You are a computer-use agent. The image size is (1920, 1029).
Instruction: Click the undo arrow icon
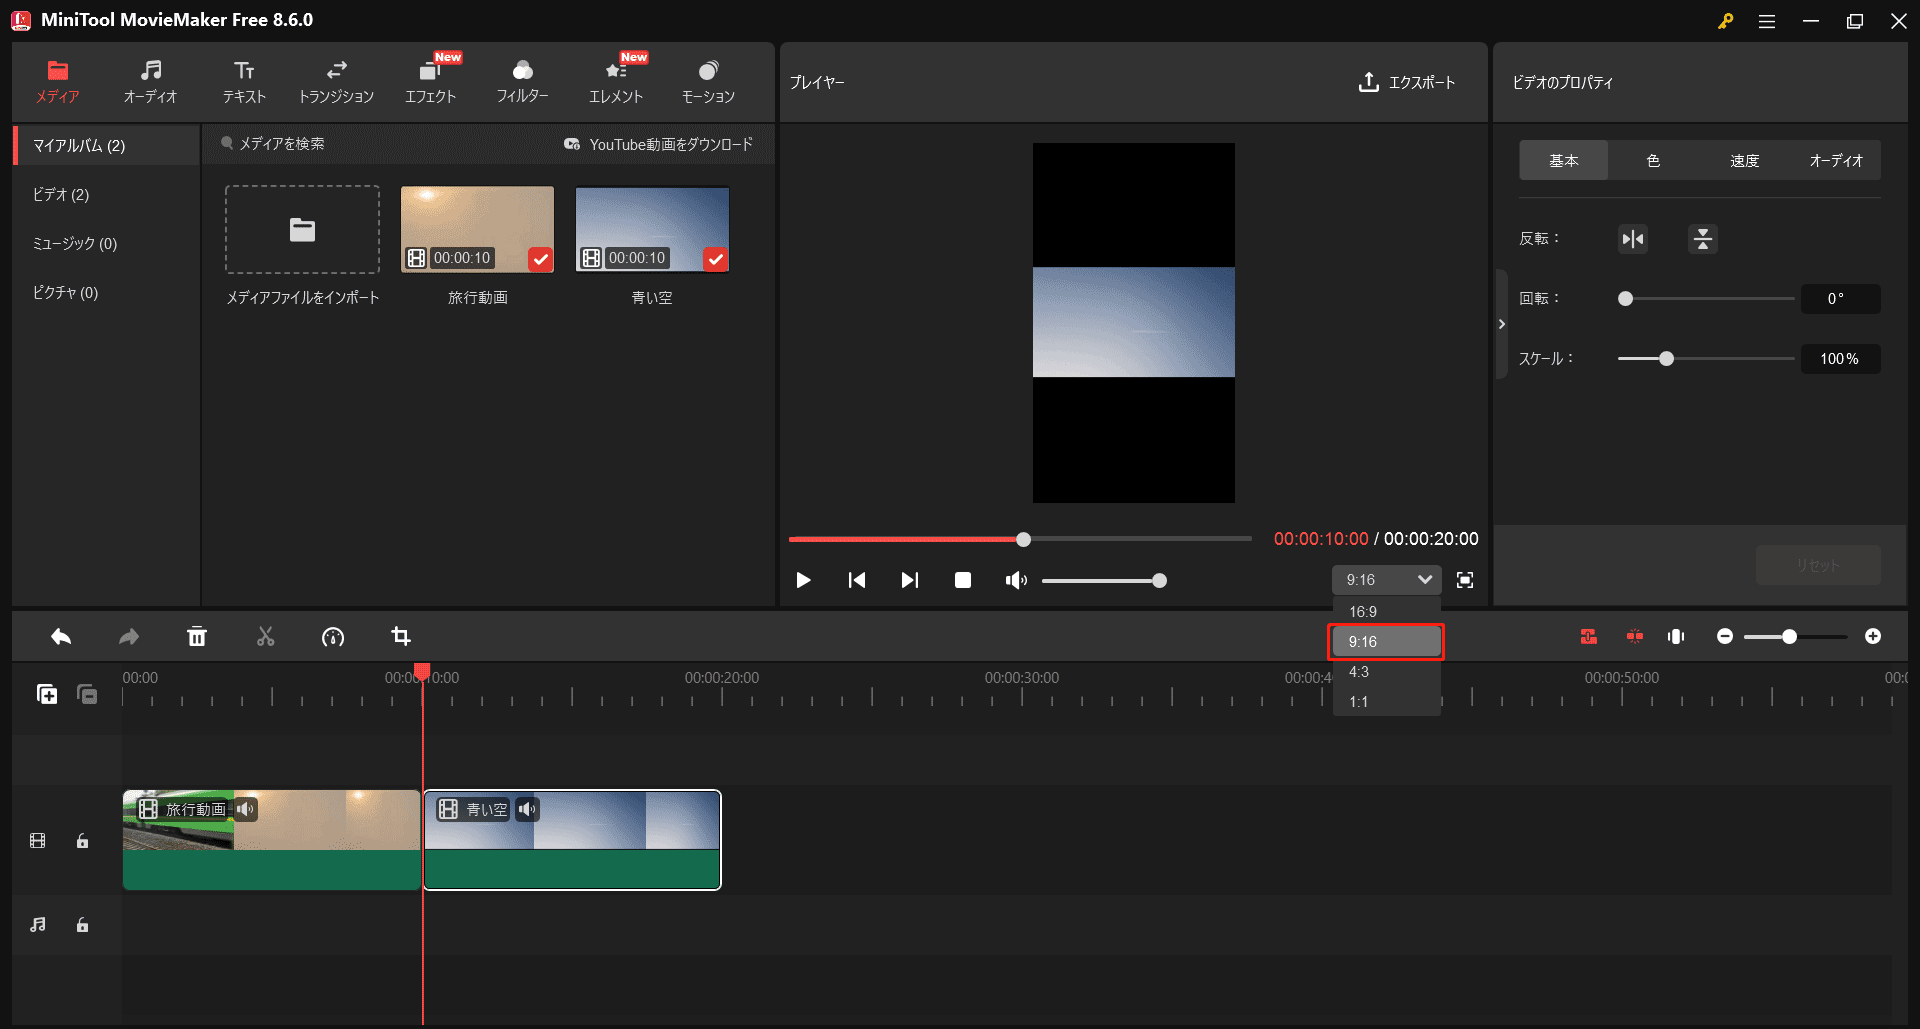pos(60,636)
